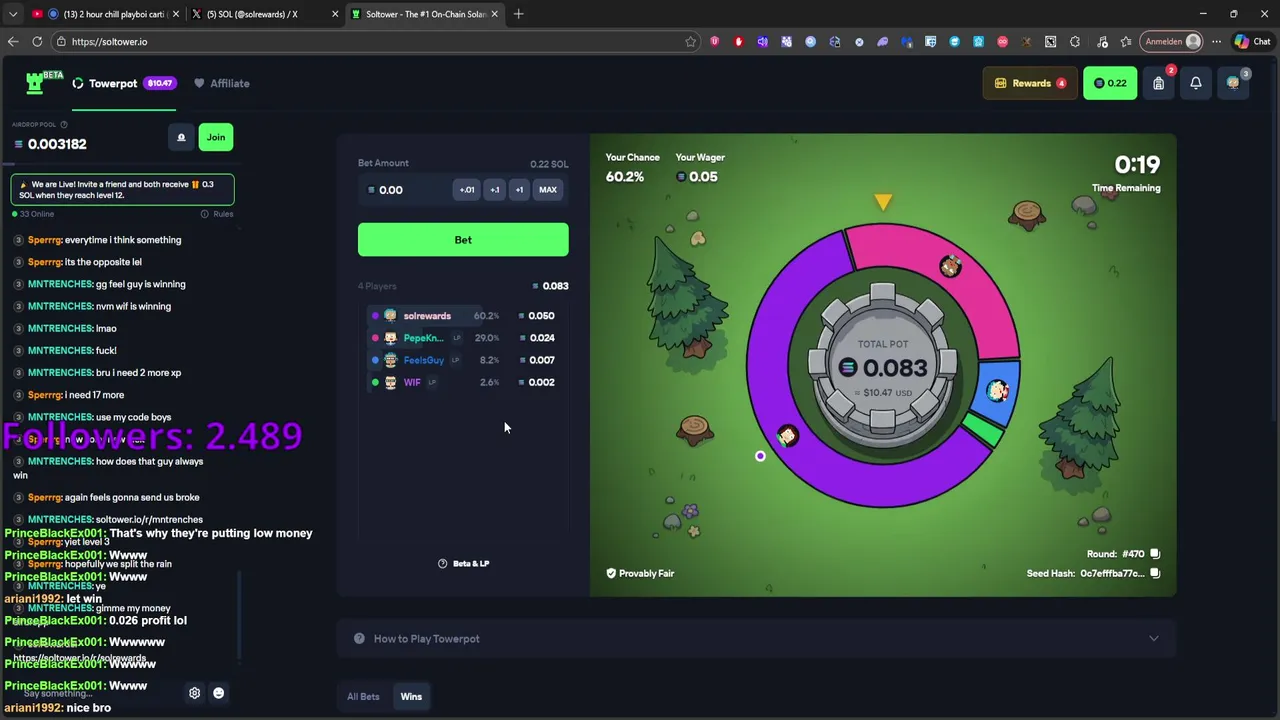Click the green Soltower rook logo

pyautogui.click(x=35, y=83)
